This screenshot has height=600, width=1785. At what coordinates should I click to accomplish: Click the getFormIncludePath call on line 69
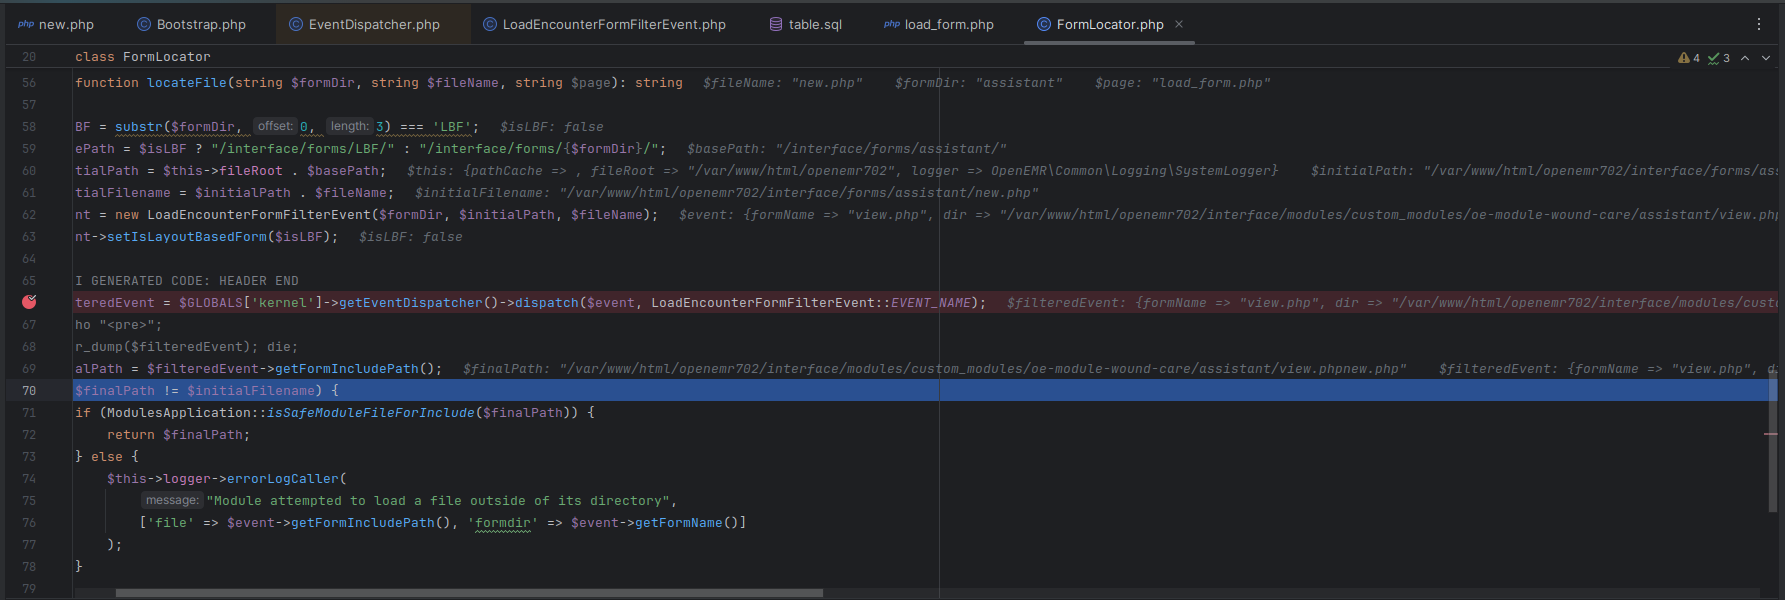pos(347,369)
